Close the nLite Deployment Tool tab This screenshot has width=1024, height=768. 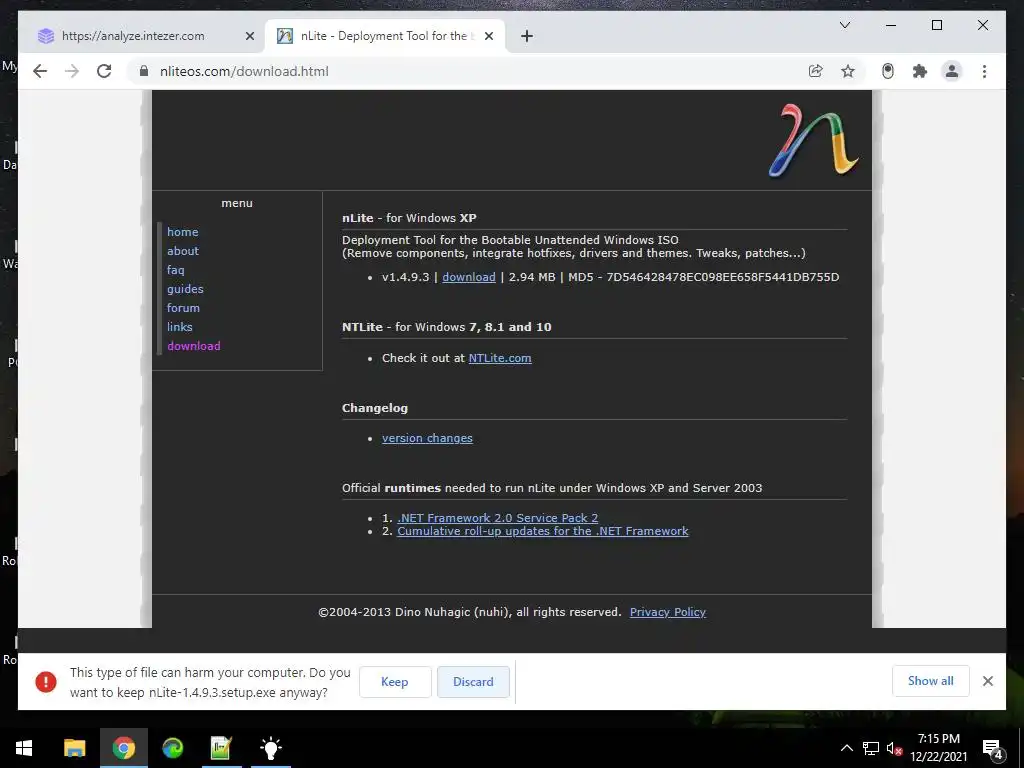click(x=488, y=36)
